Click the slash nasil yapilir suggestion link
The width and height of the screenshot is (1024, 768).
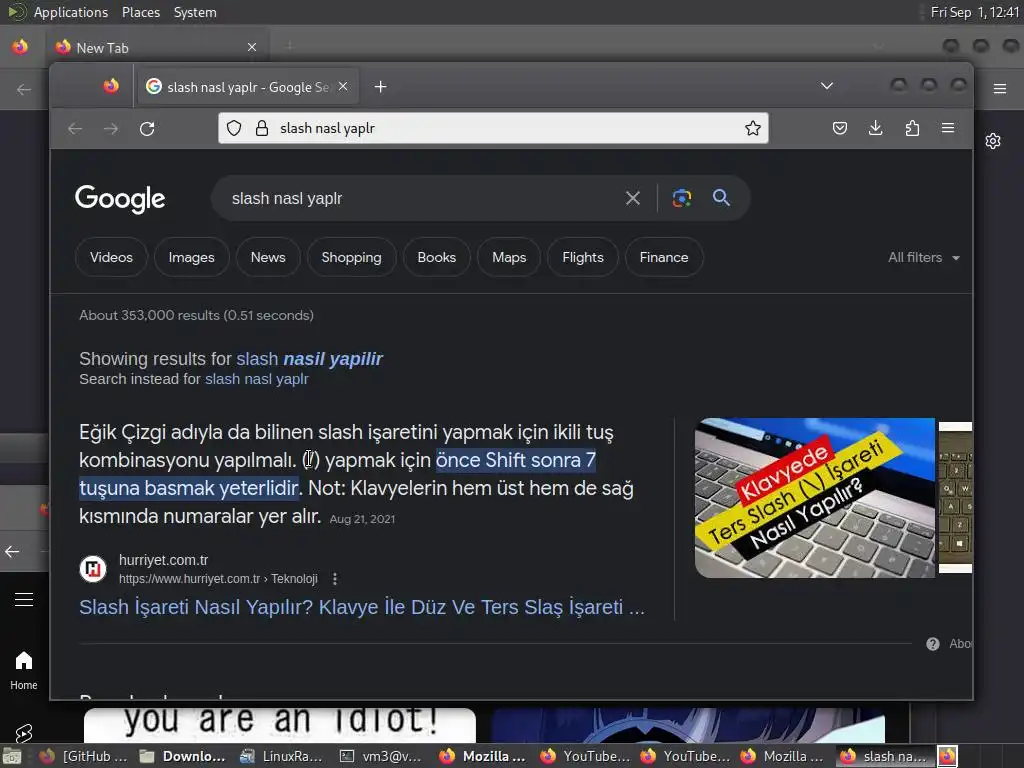pyautogui.click(x=310, y=359)
